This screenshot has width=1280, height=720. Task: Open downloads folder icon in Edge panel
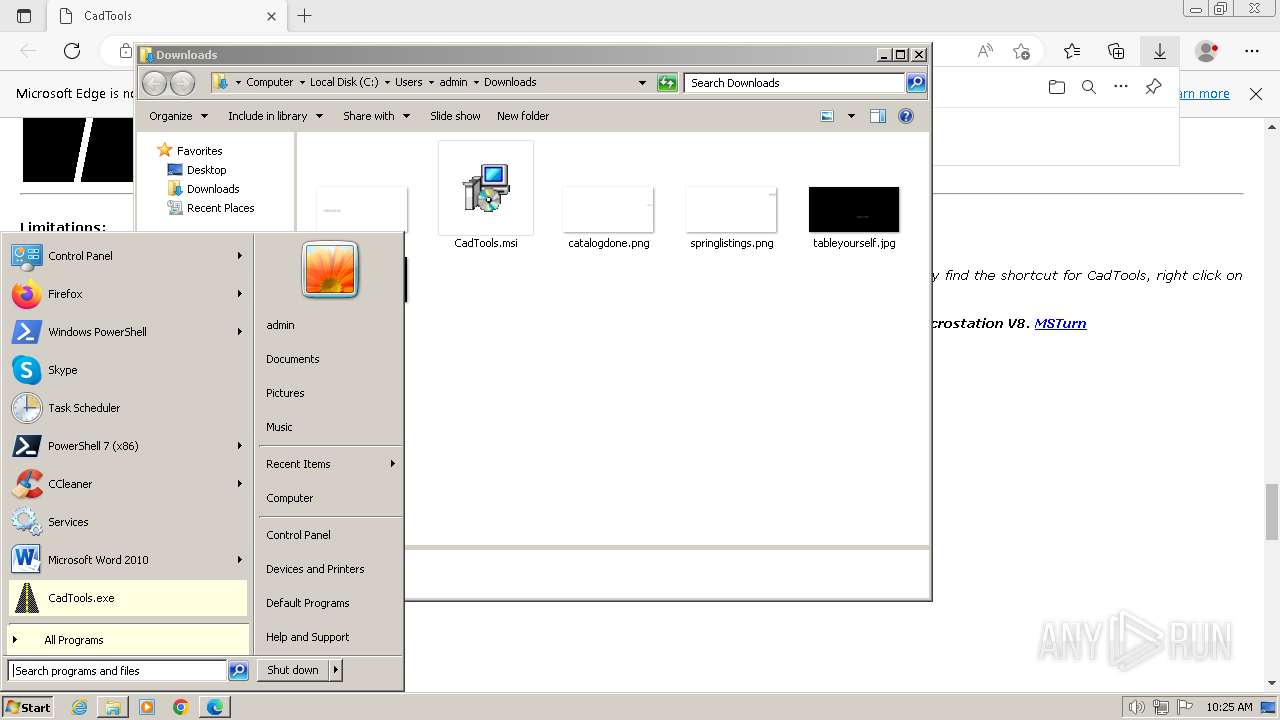click(1057, 87)
